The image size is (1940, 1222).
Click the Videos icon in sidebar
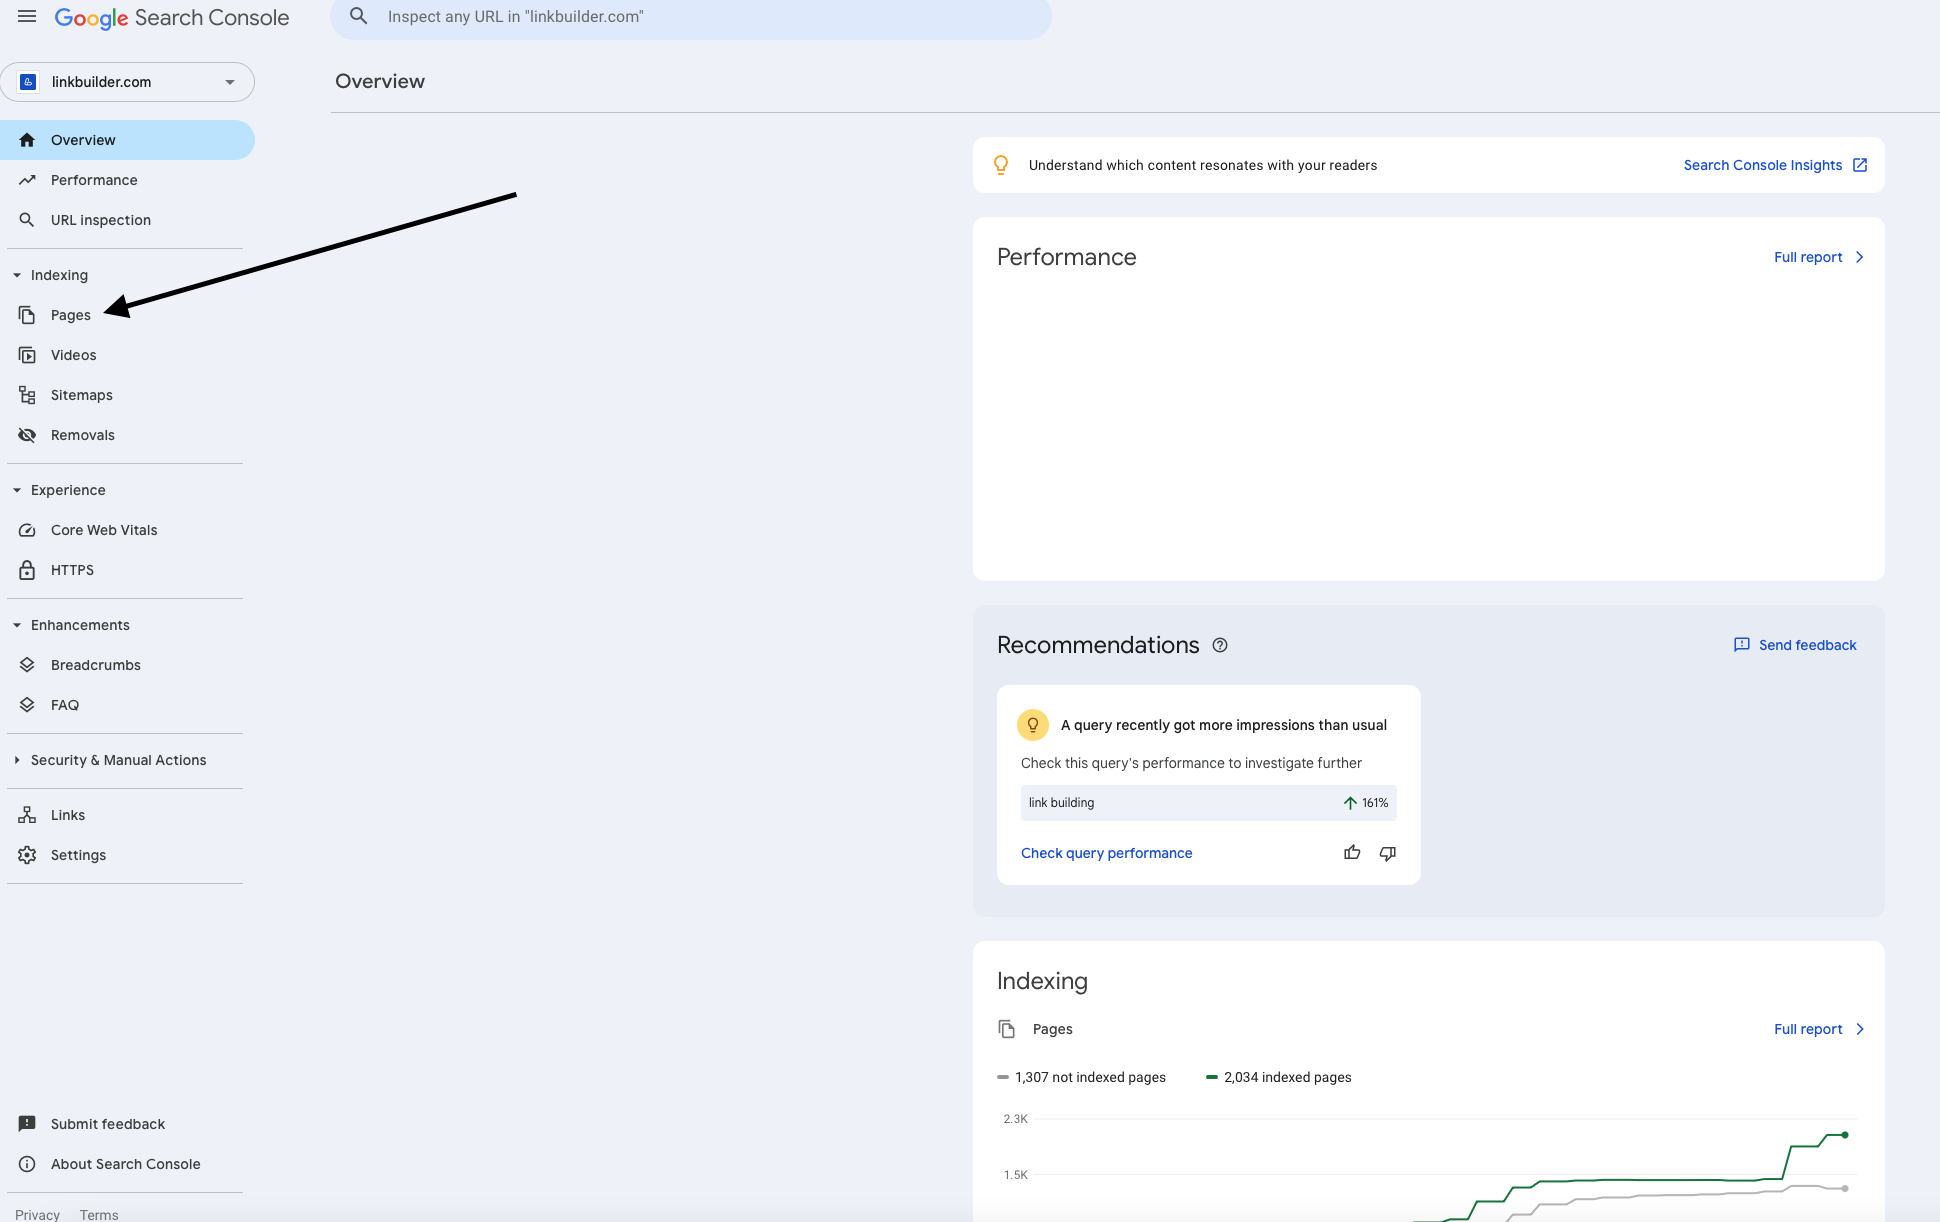[27, 355]
